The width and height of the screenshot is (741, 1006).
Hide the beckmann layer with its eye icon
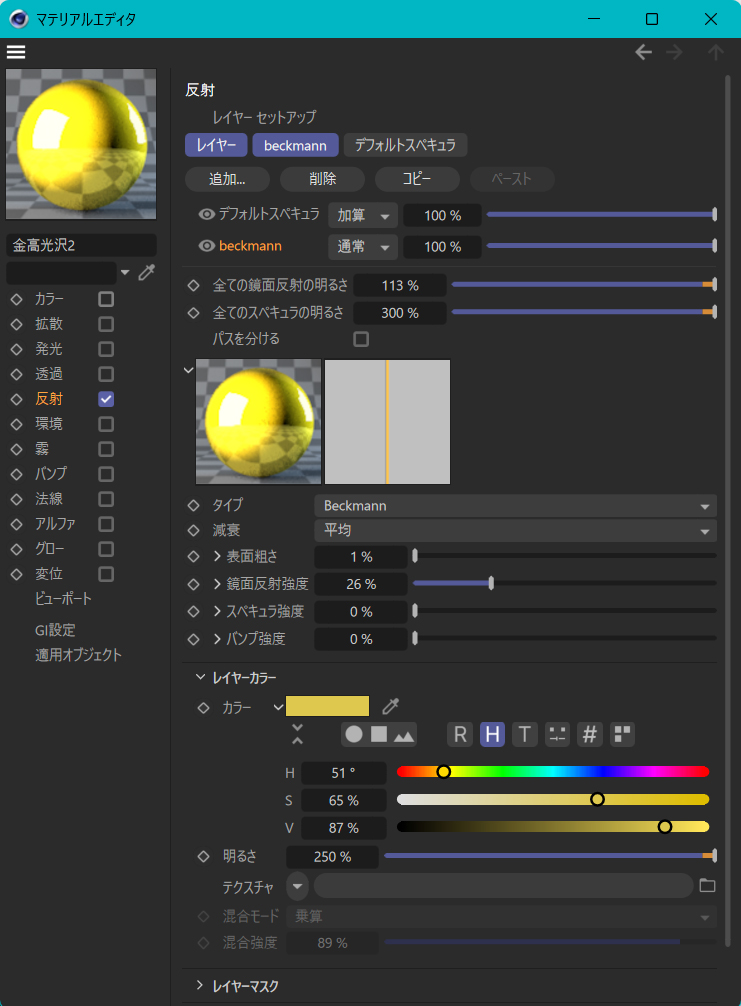click(x=207, y=246)
